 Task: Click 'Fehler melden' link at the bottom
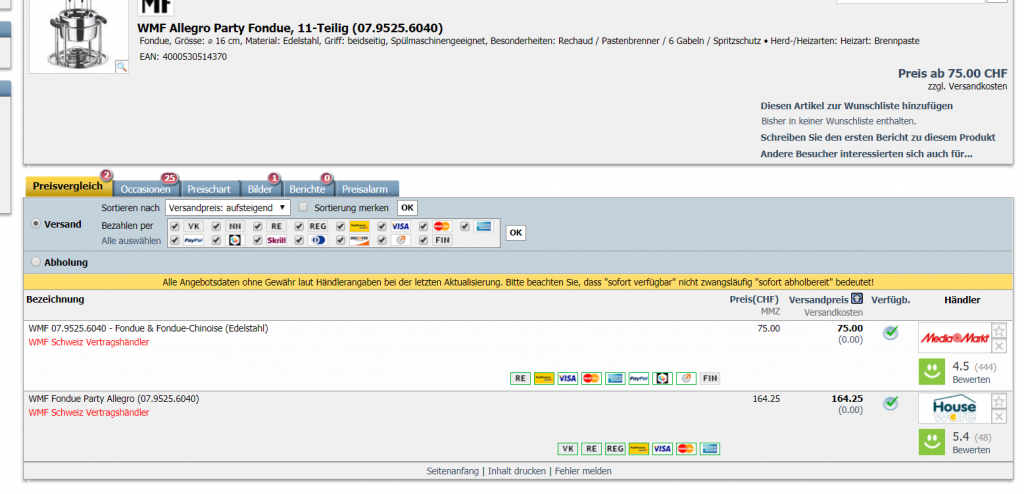583,471
